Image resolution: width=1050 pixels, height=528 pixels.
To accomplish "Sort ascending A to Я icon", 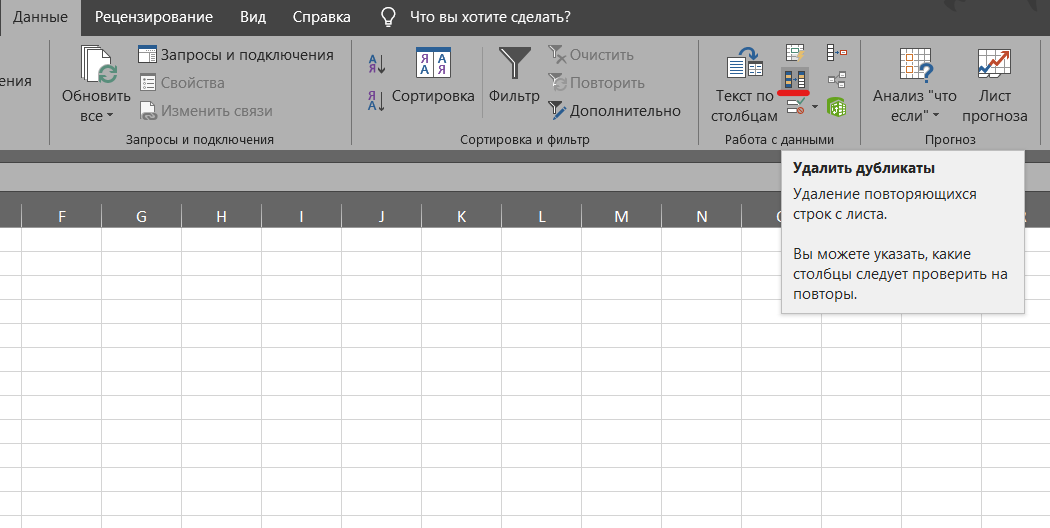I will (376, 64).
